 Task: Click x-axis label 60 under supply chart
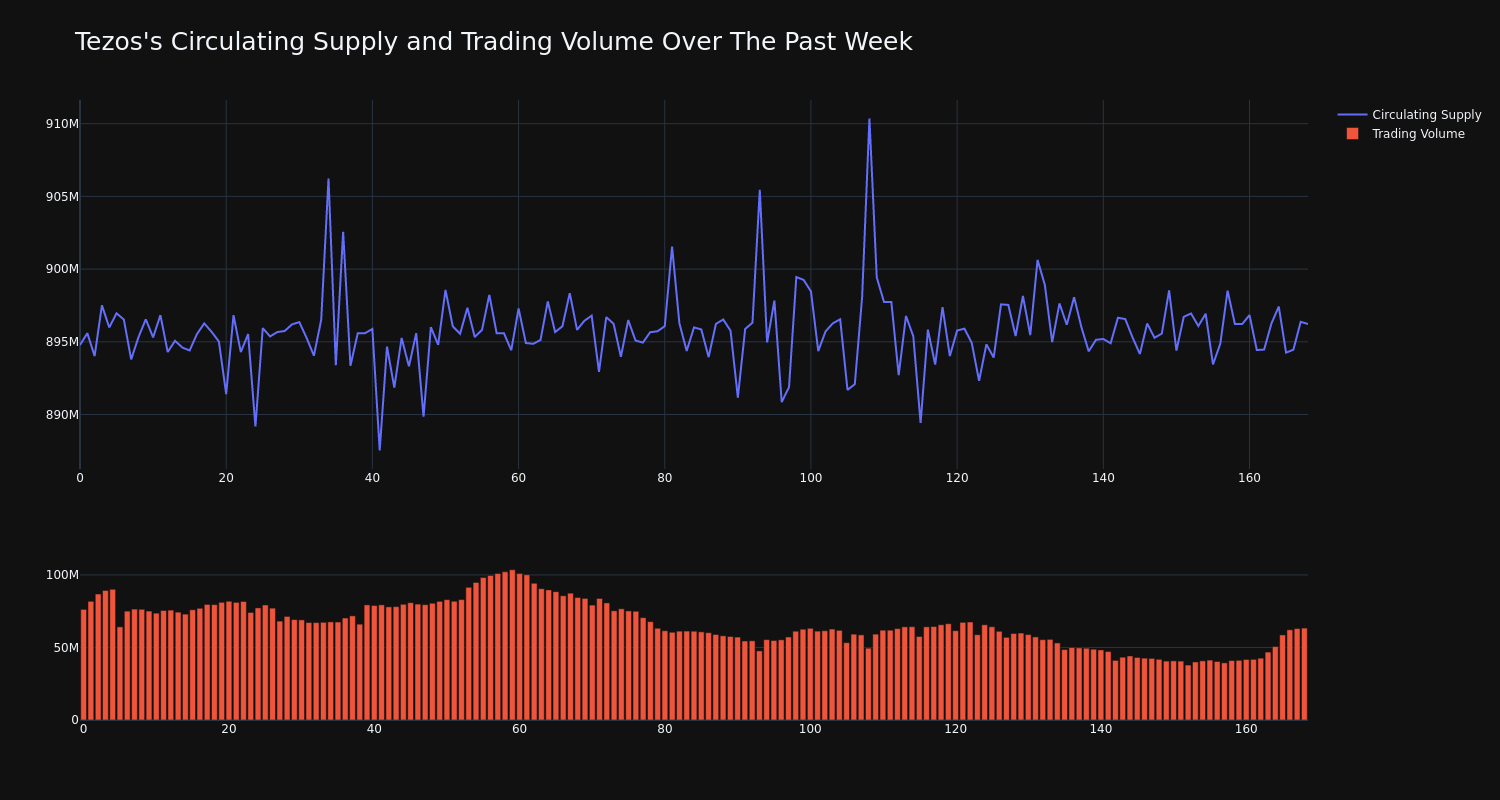click(x=518, y=478)
